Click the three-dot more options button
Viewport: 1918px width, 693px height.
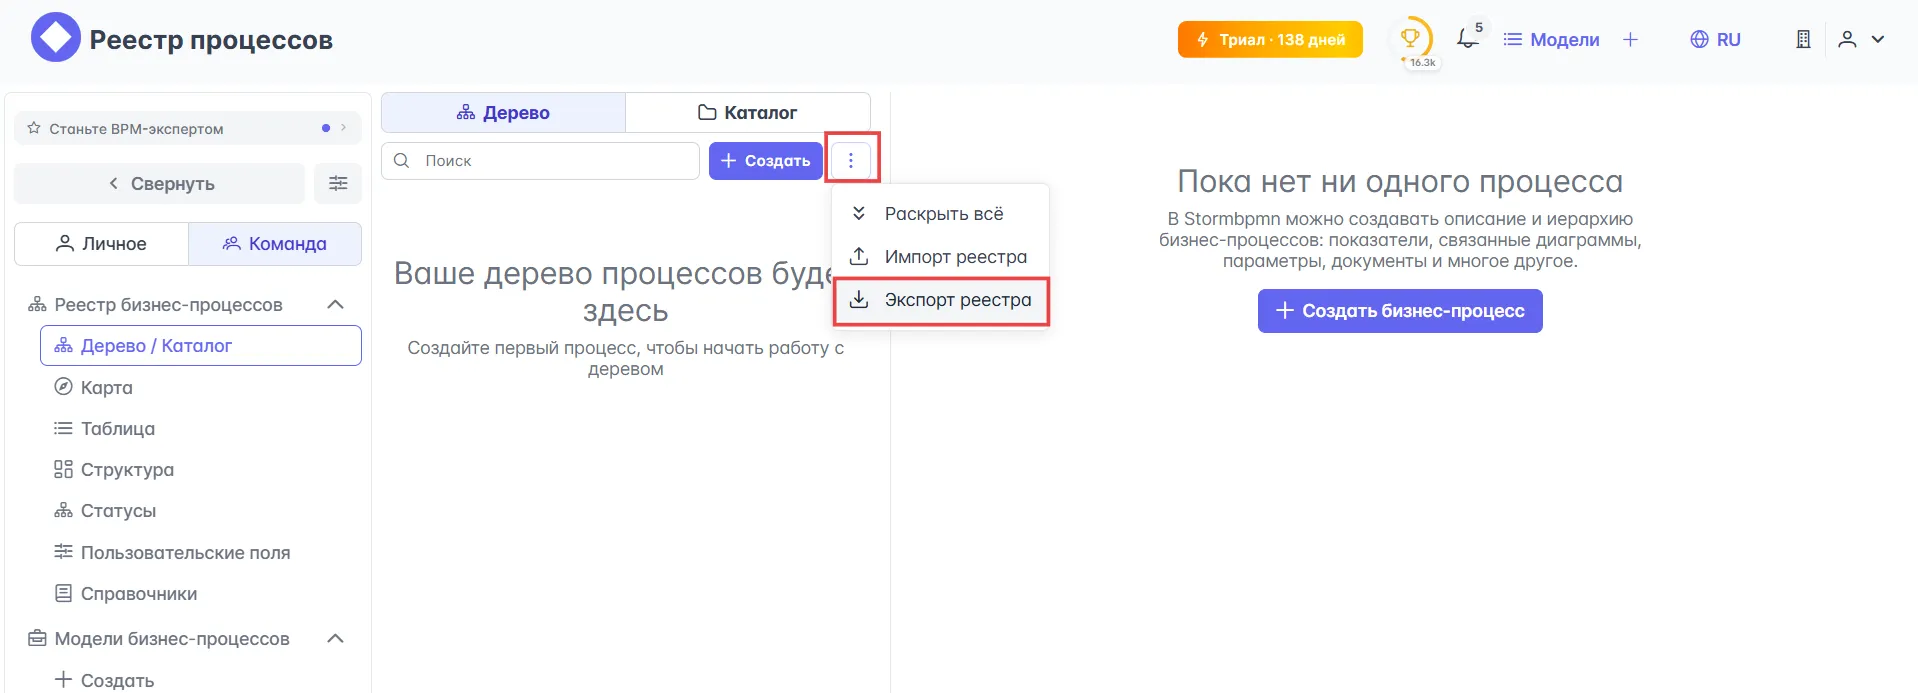click(851, 160)
